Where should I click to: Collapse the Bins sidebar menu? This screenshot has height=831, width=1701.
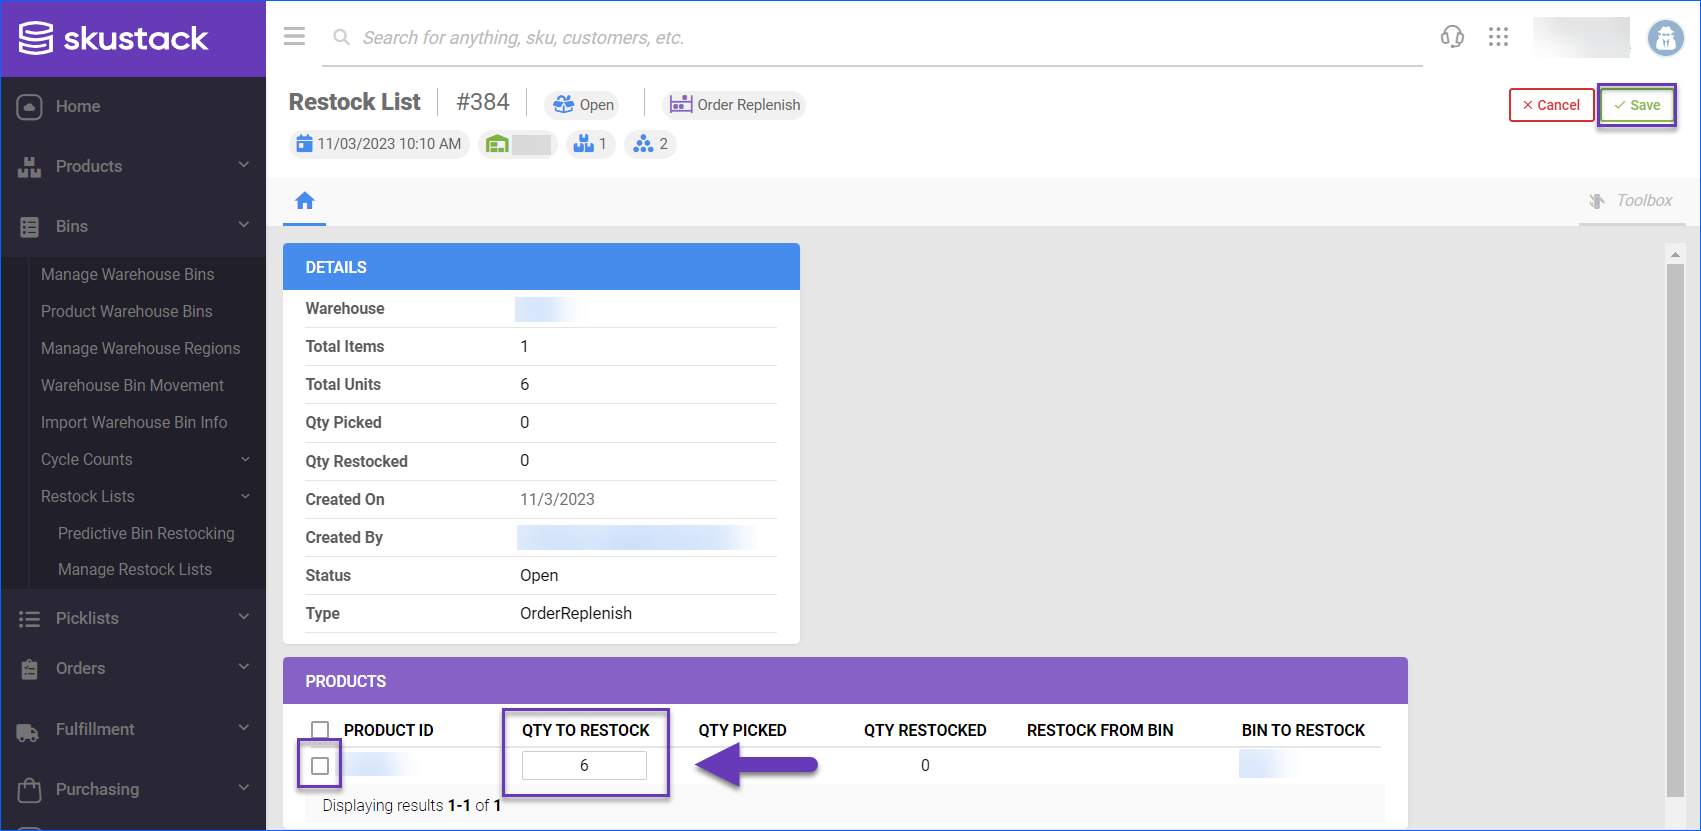coord(133,226)
